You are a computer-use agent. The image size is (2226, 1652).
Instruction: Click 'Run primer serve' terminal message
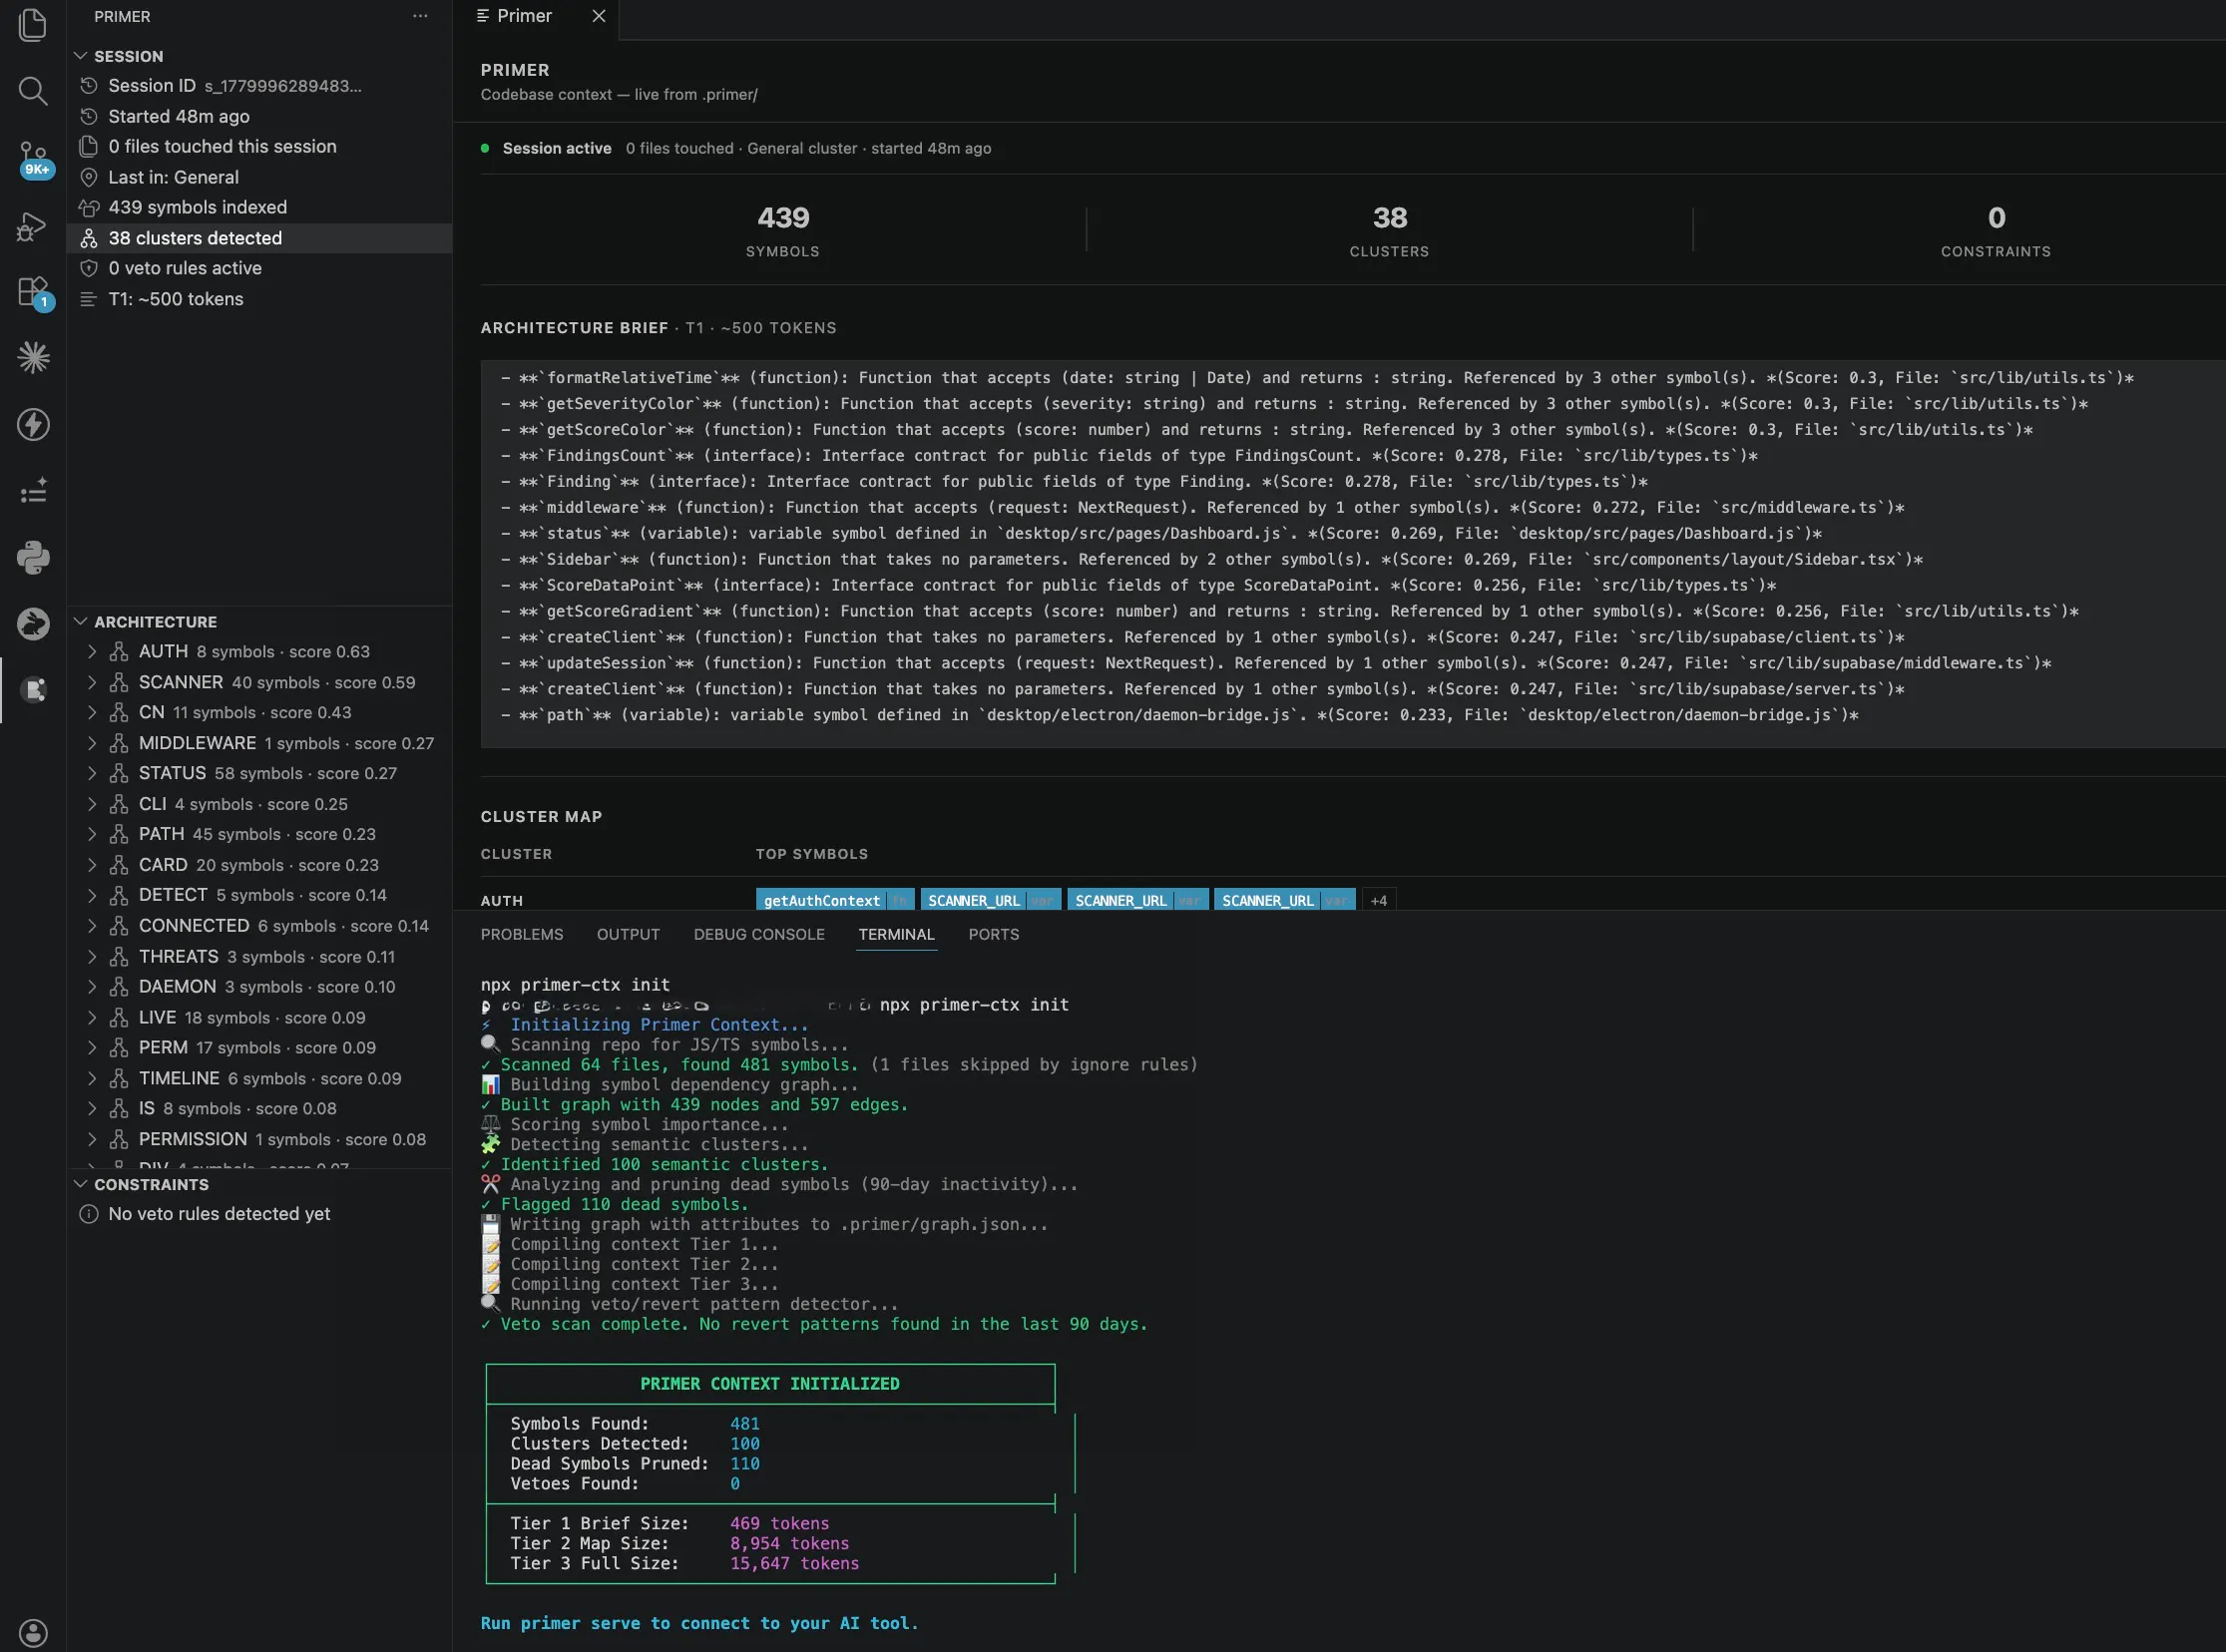(699, 1623)
